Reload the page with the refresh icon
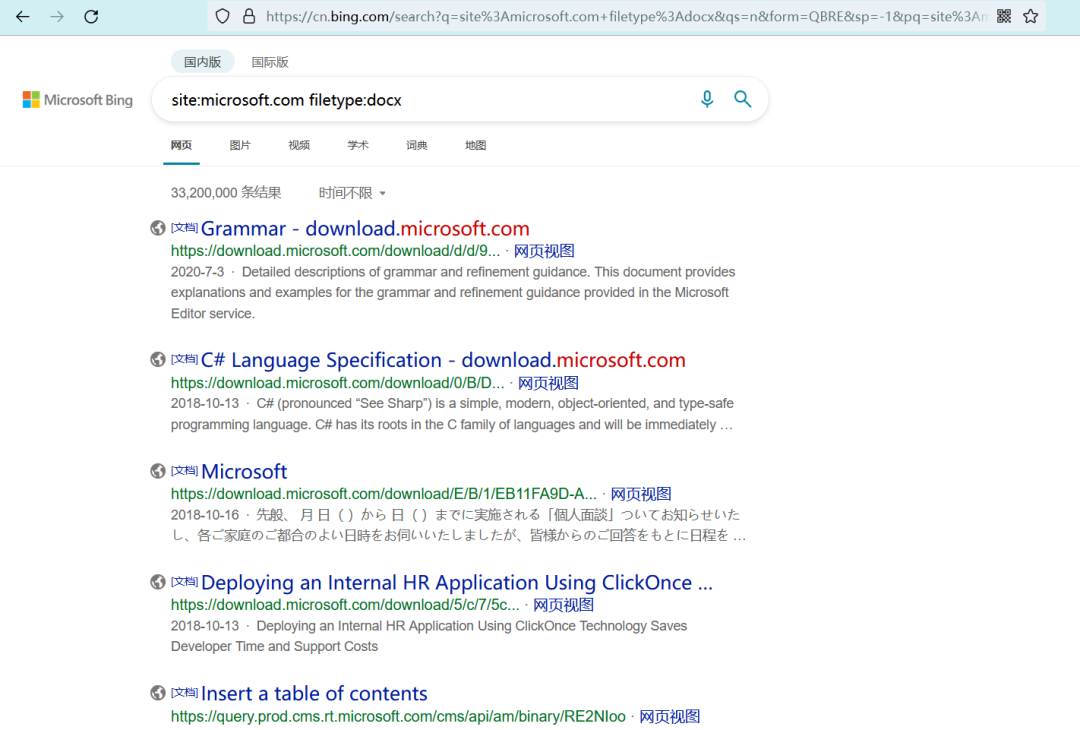 coord(91,17)
